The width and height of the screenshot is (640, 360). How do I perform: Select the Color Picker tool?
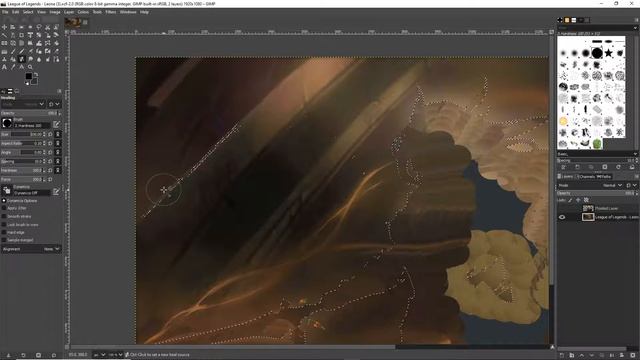(13, 67)
